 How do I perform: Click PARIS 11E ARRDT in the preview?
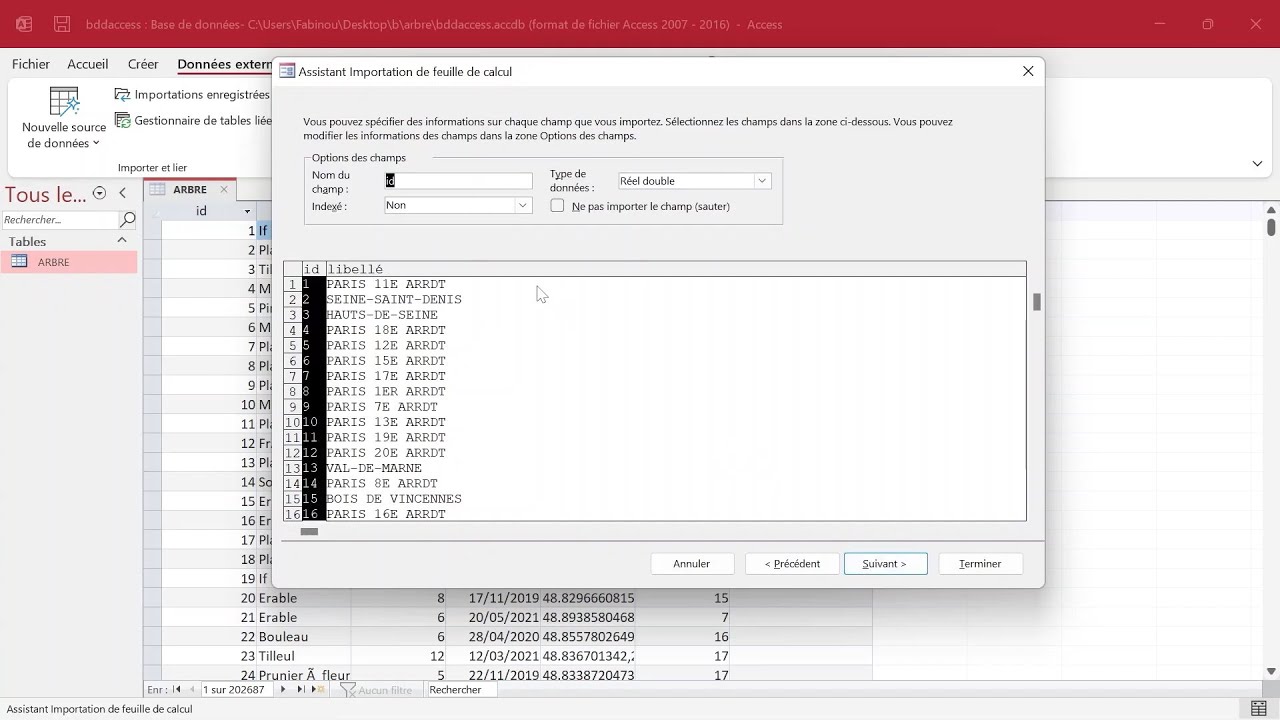pyautogui.click(x=386, y=284)
